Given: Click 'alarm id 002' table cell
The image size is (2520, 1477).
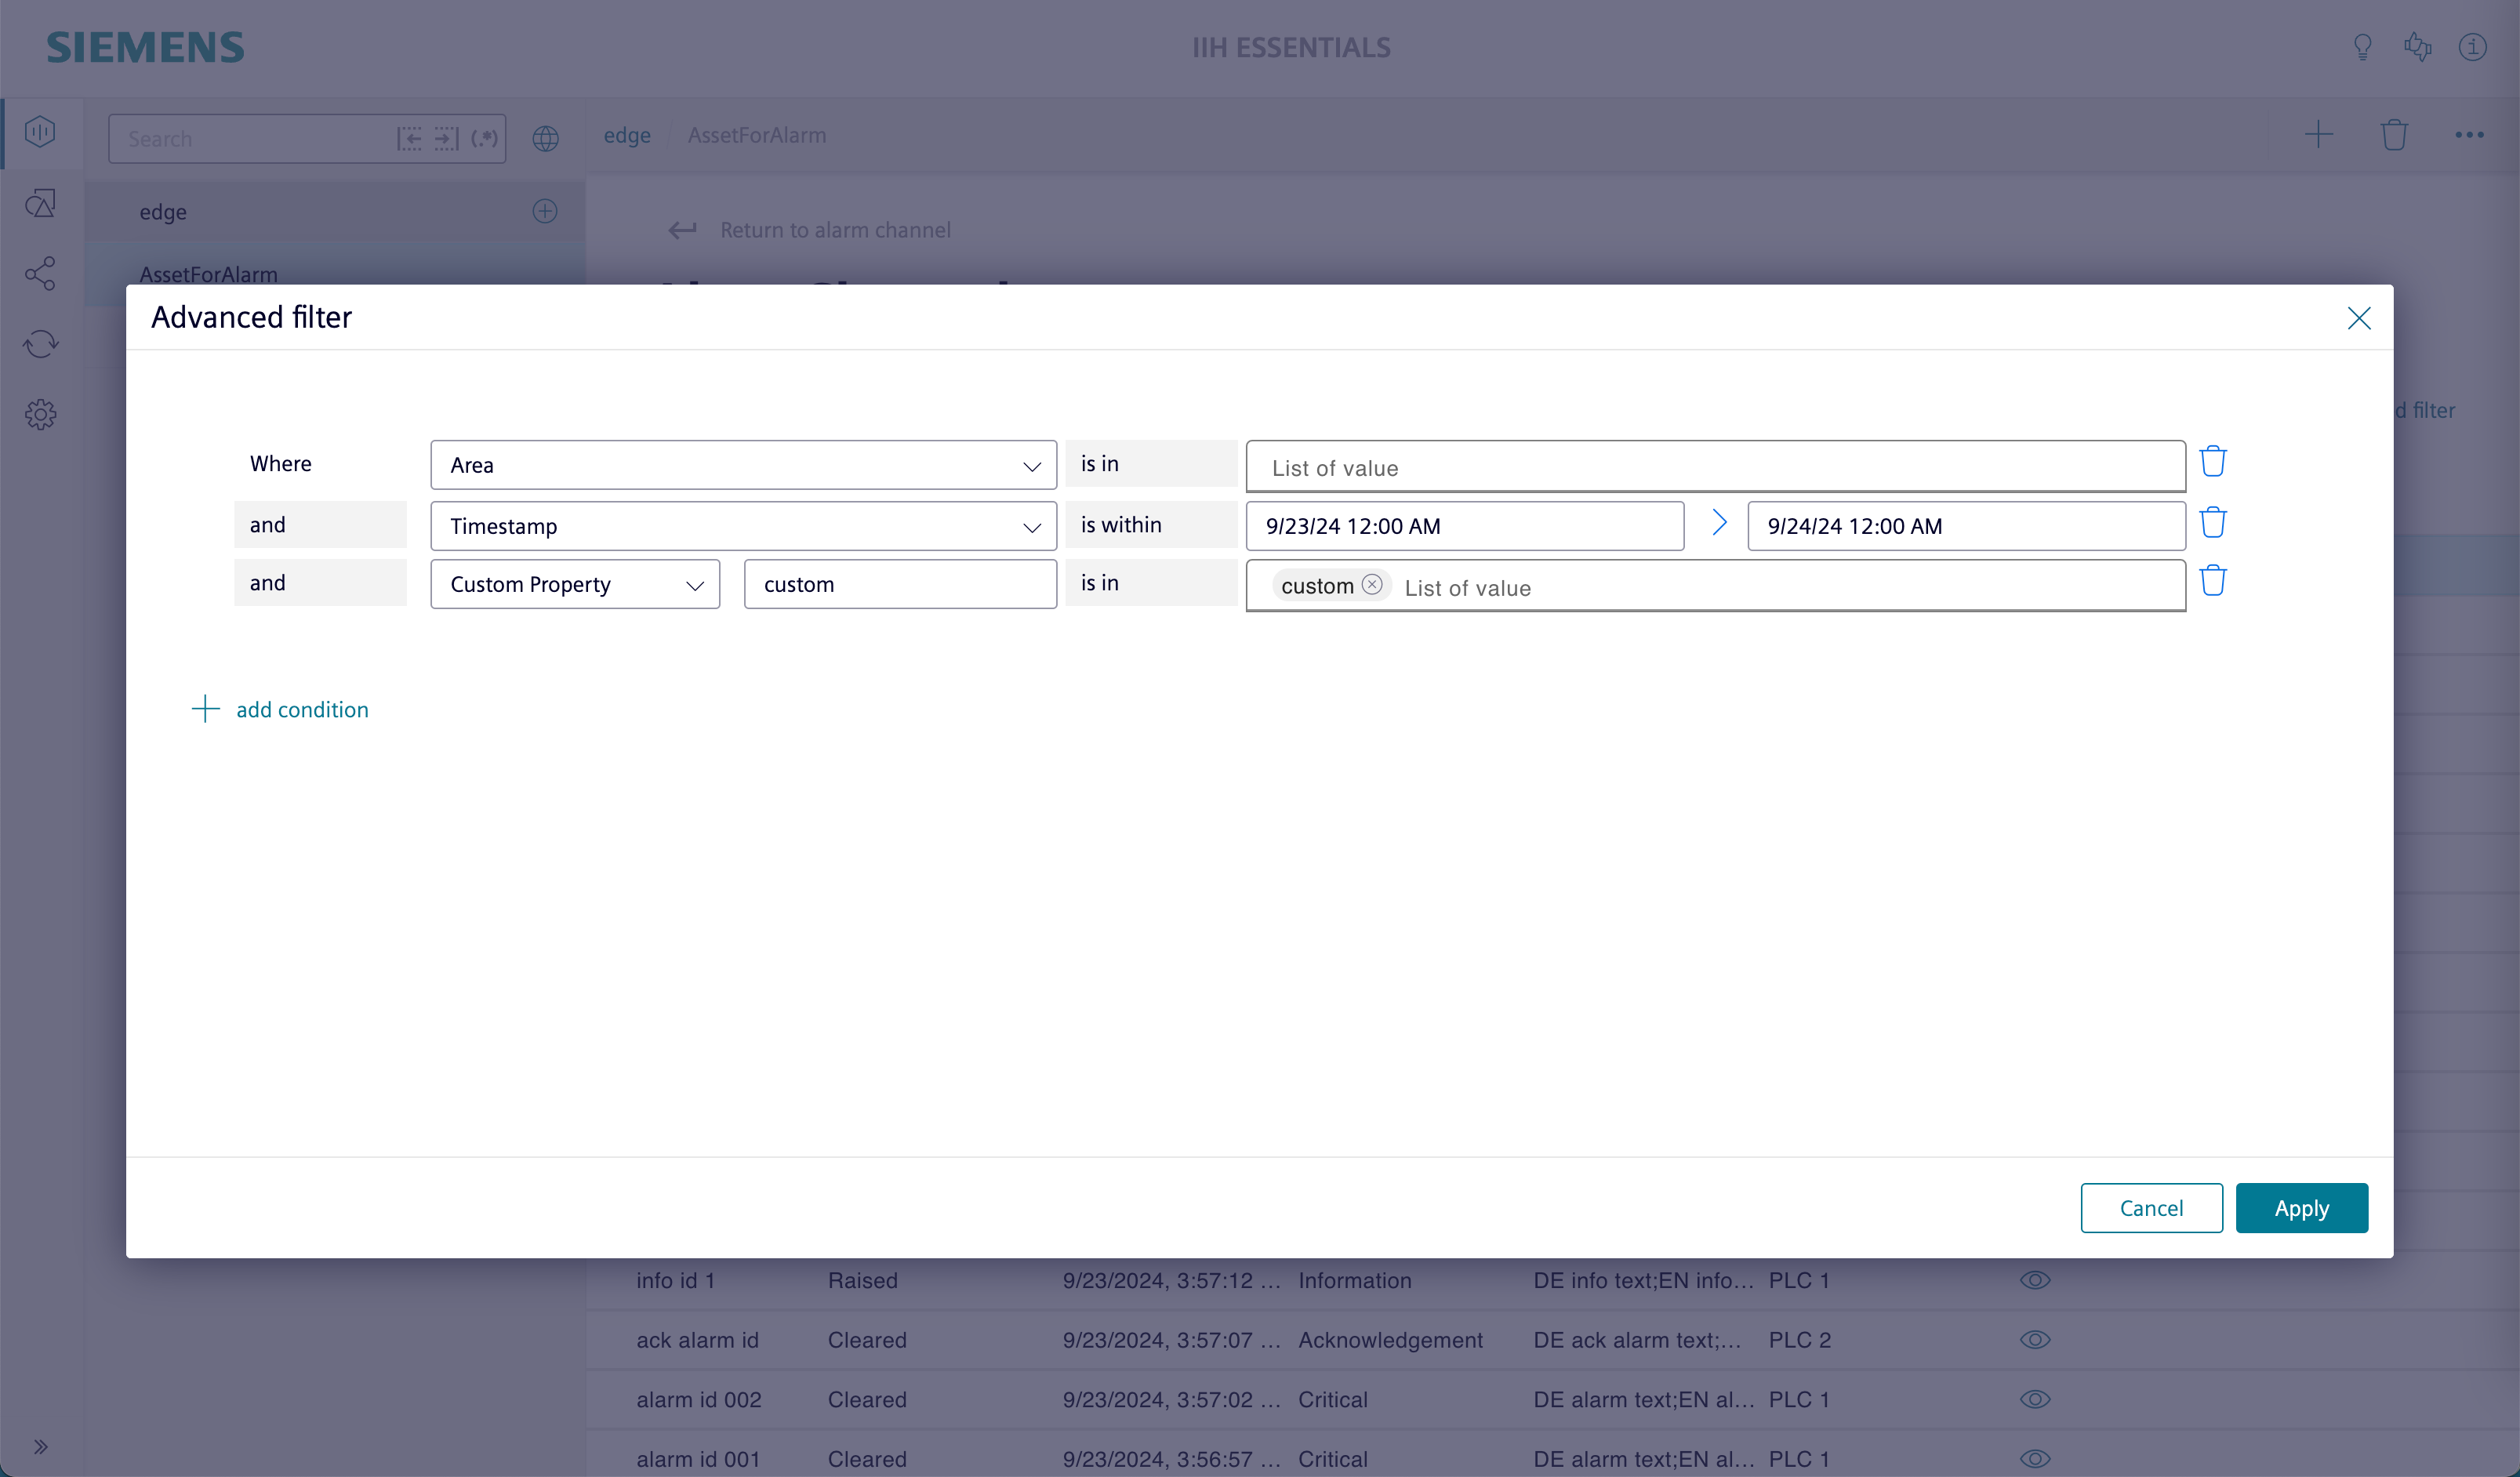Looking at the screenshot, I should point(698,1399).
